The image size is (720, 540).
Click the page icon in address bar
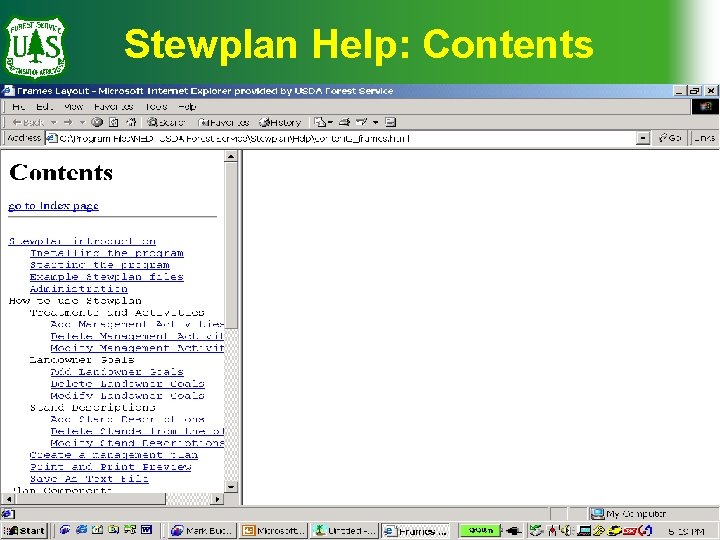click(x=52, y=138)
